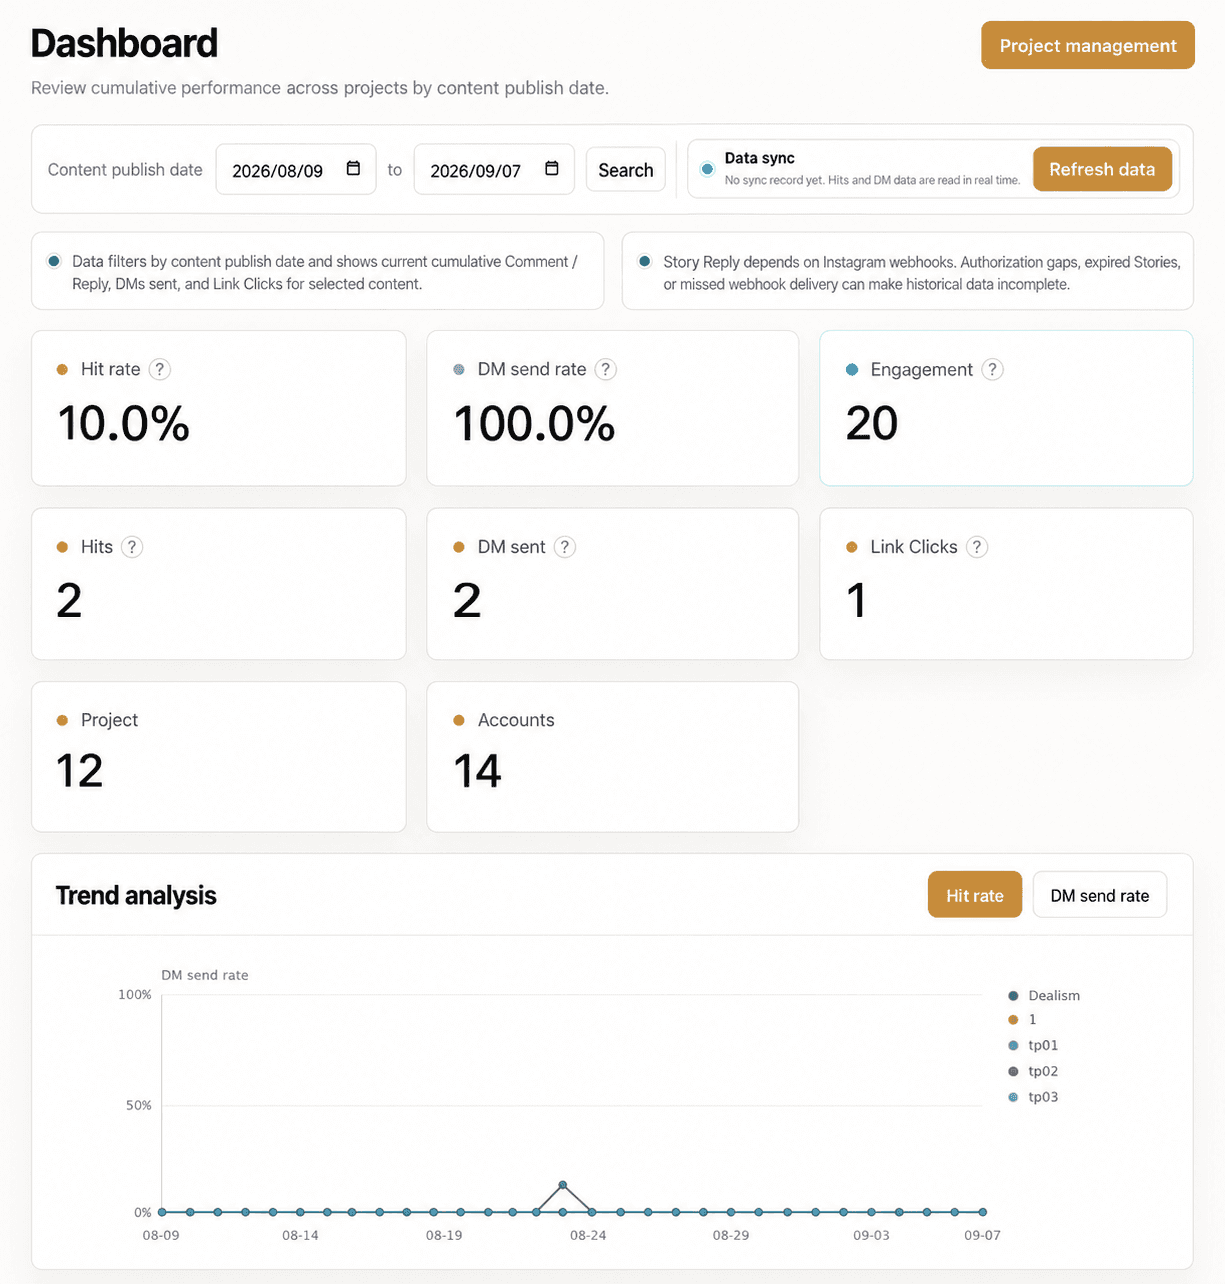Click the 50% y-axis label
Screen dimensions: 1225x1284
(139, 1105)
